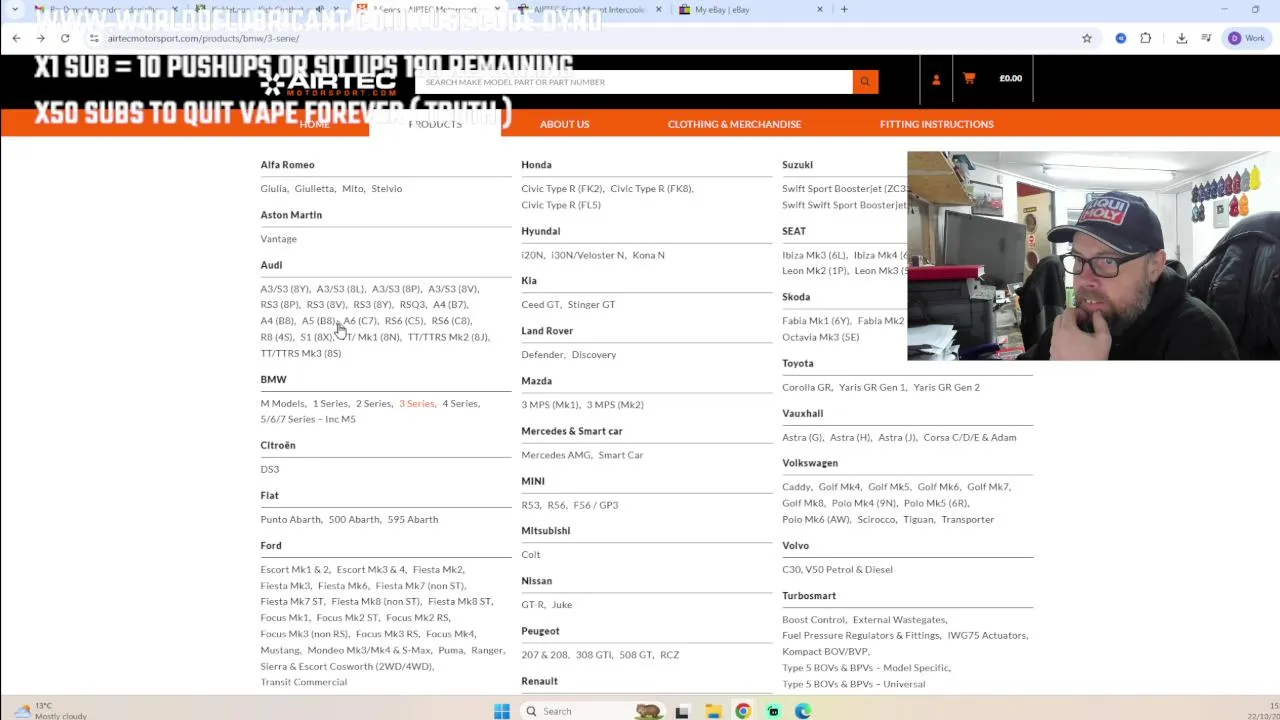Open the MINI F56 / GP3 link
The width and height of the screenshot is (1280, 720).
click(x=596, y=505)
